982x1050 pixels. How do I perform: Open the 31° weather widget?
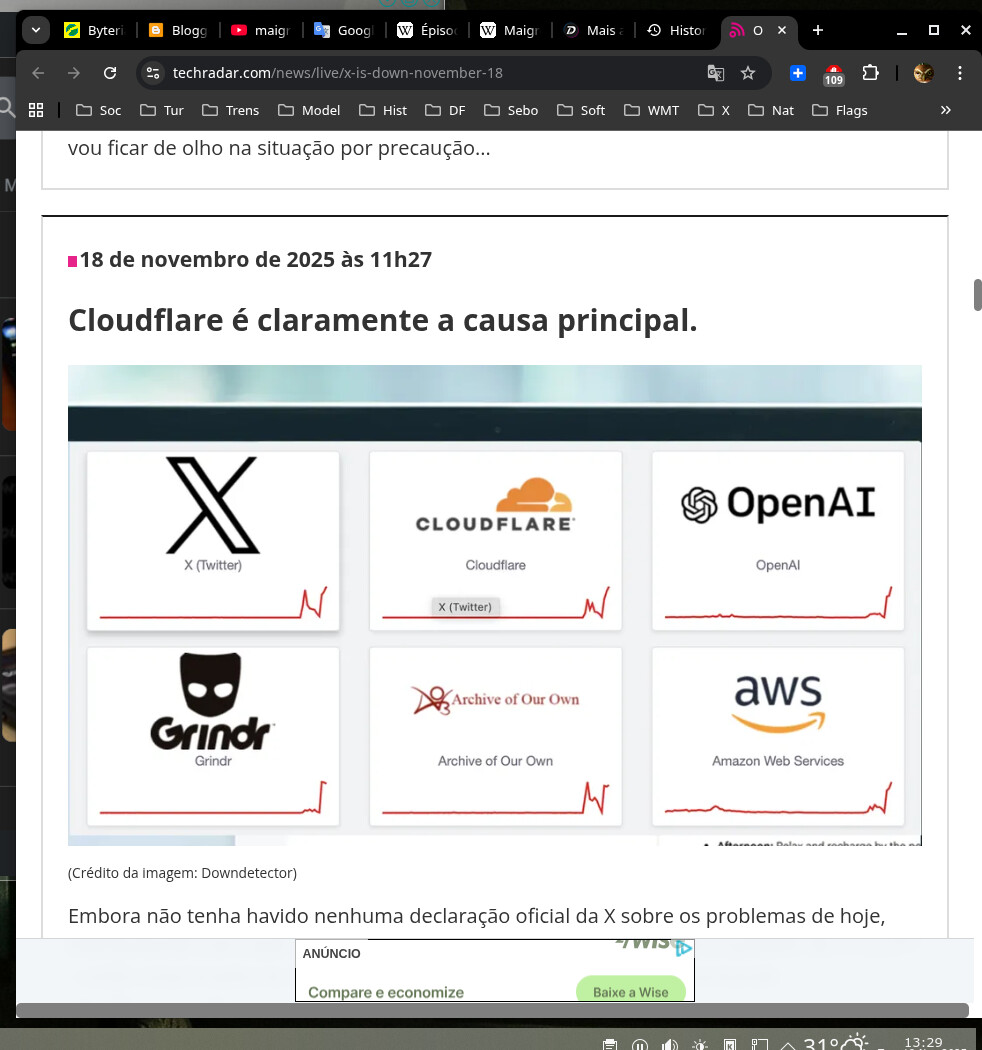pos(835,1043)
